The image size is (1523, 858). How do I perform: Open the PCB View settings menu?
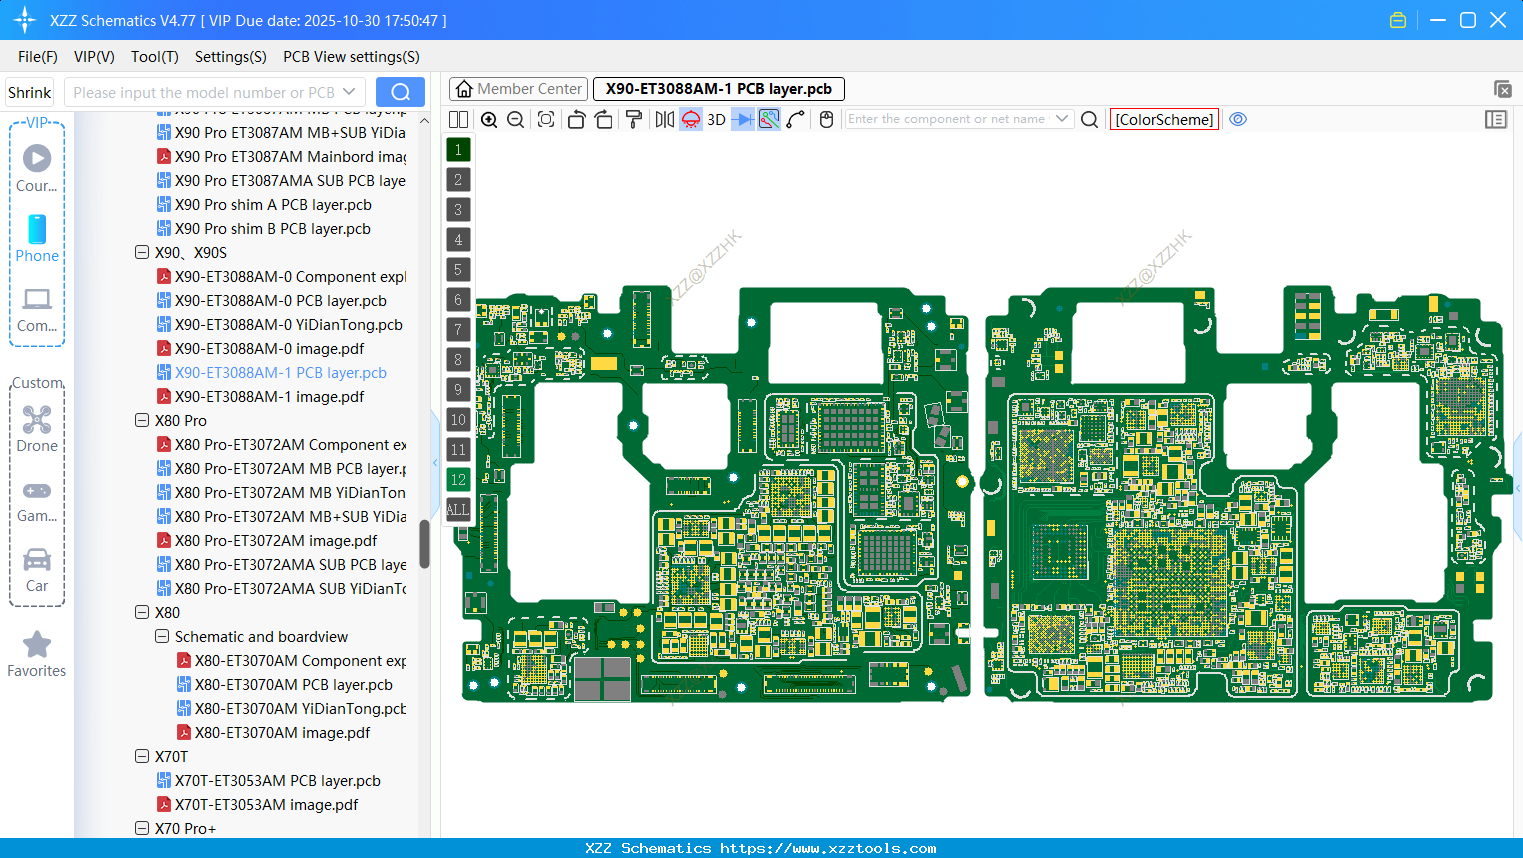tap(350, 57)
